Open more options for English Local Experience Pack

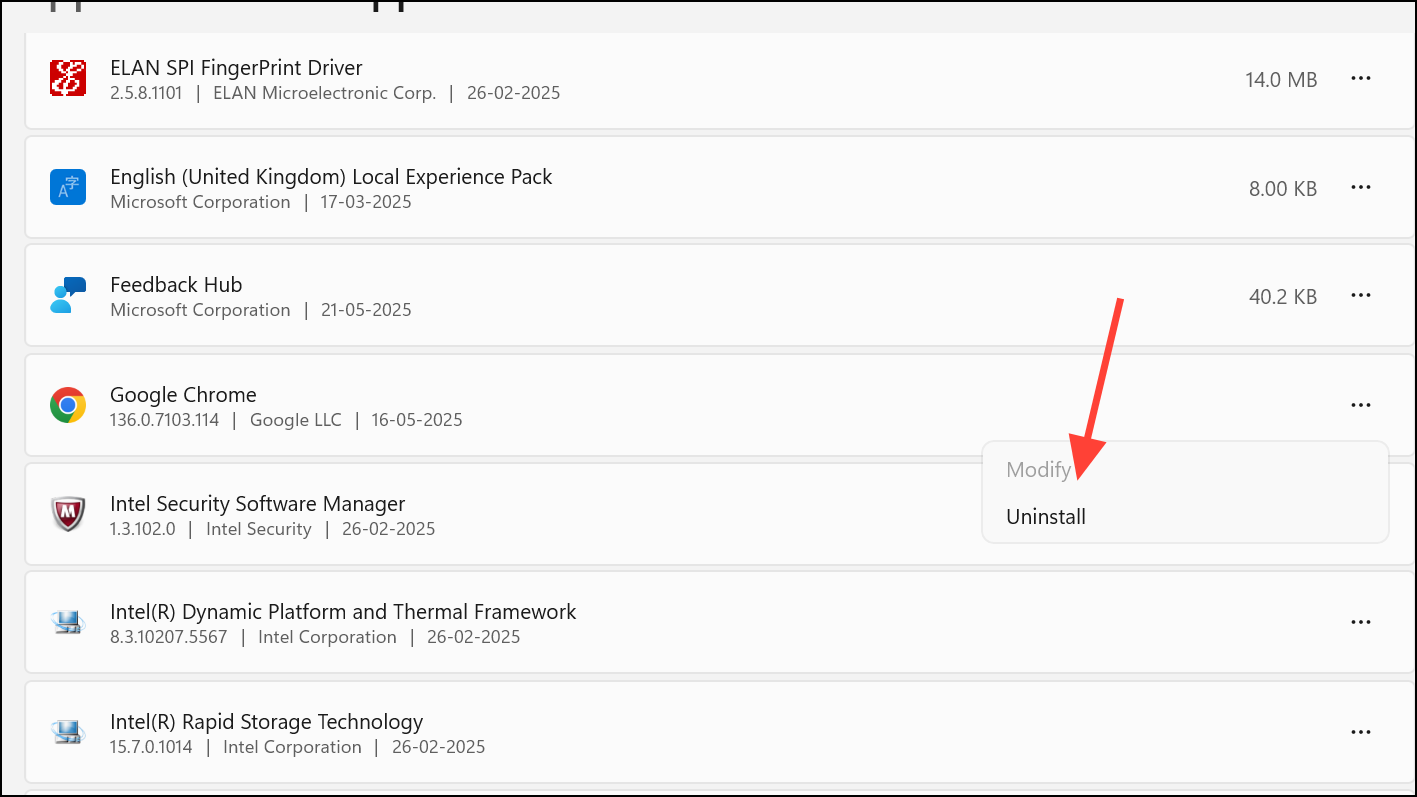click(1360, 187)
